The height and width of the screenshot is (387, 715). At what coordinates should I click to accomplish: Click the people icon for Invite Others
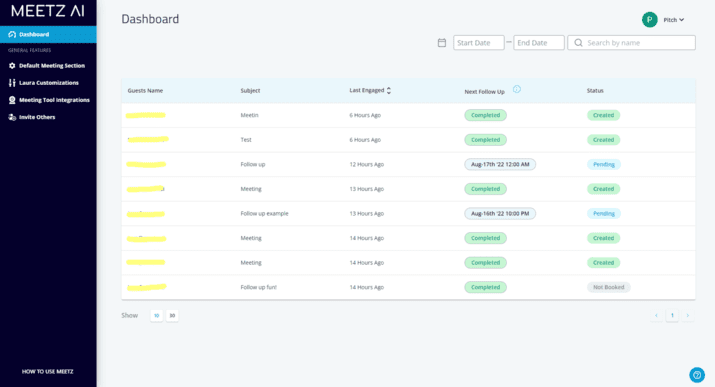12,117
